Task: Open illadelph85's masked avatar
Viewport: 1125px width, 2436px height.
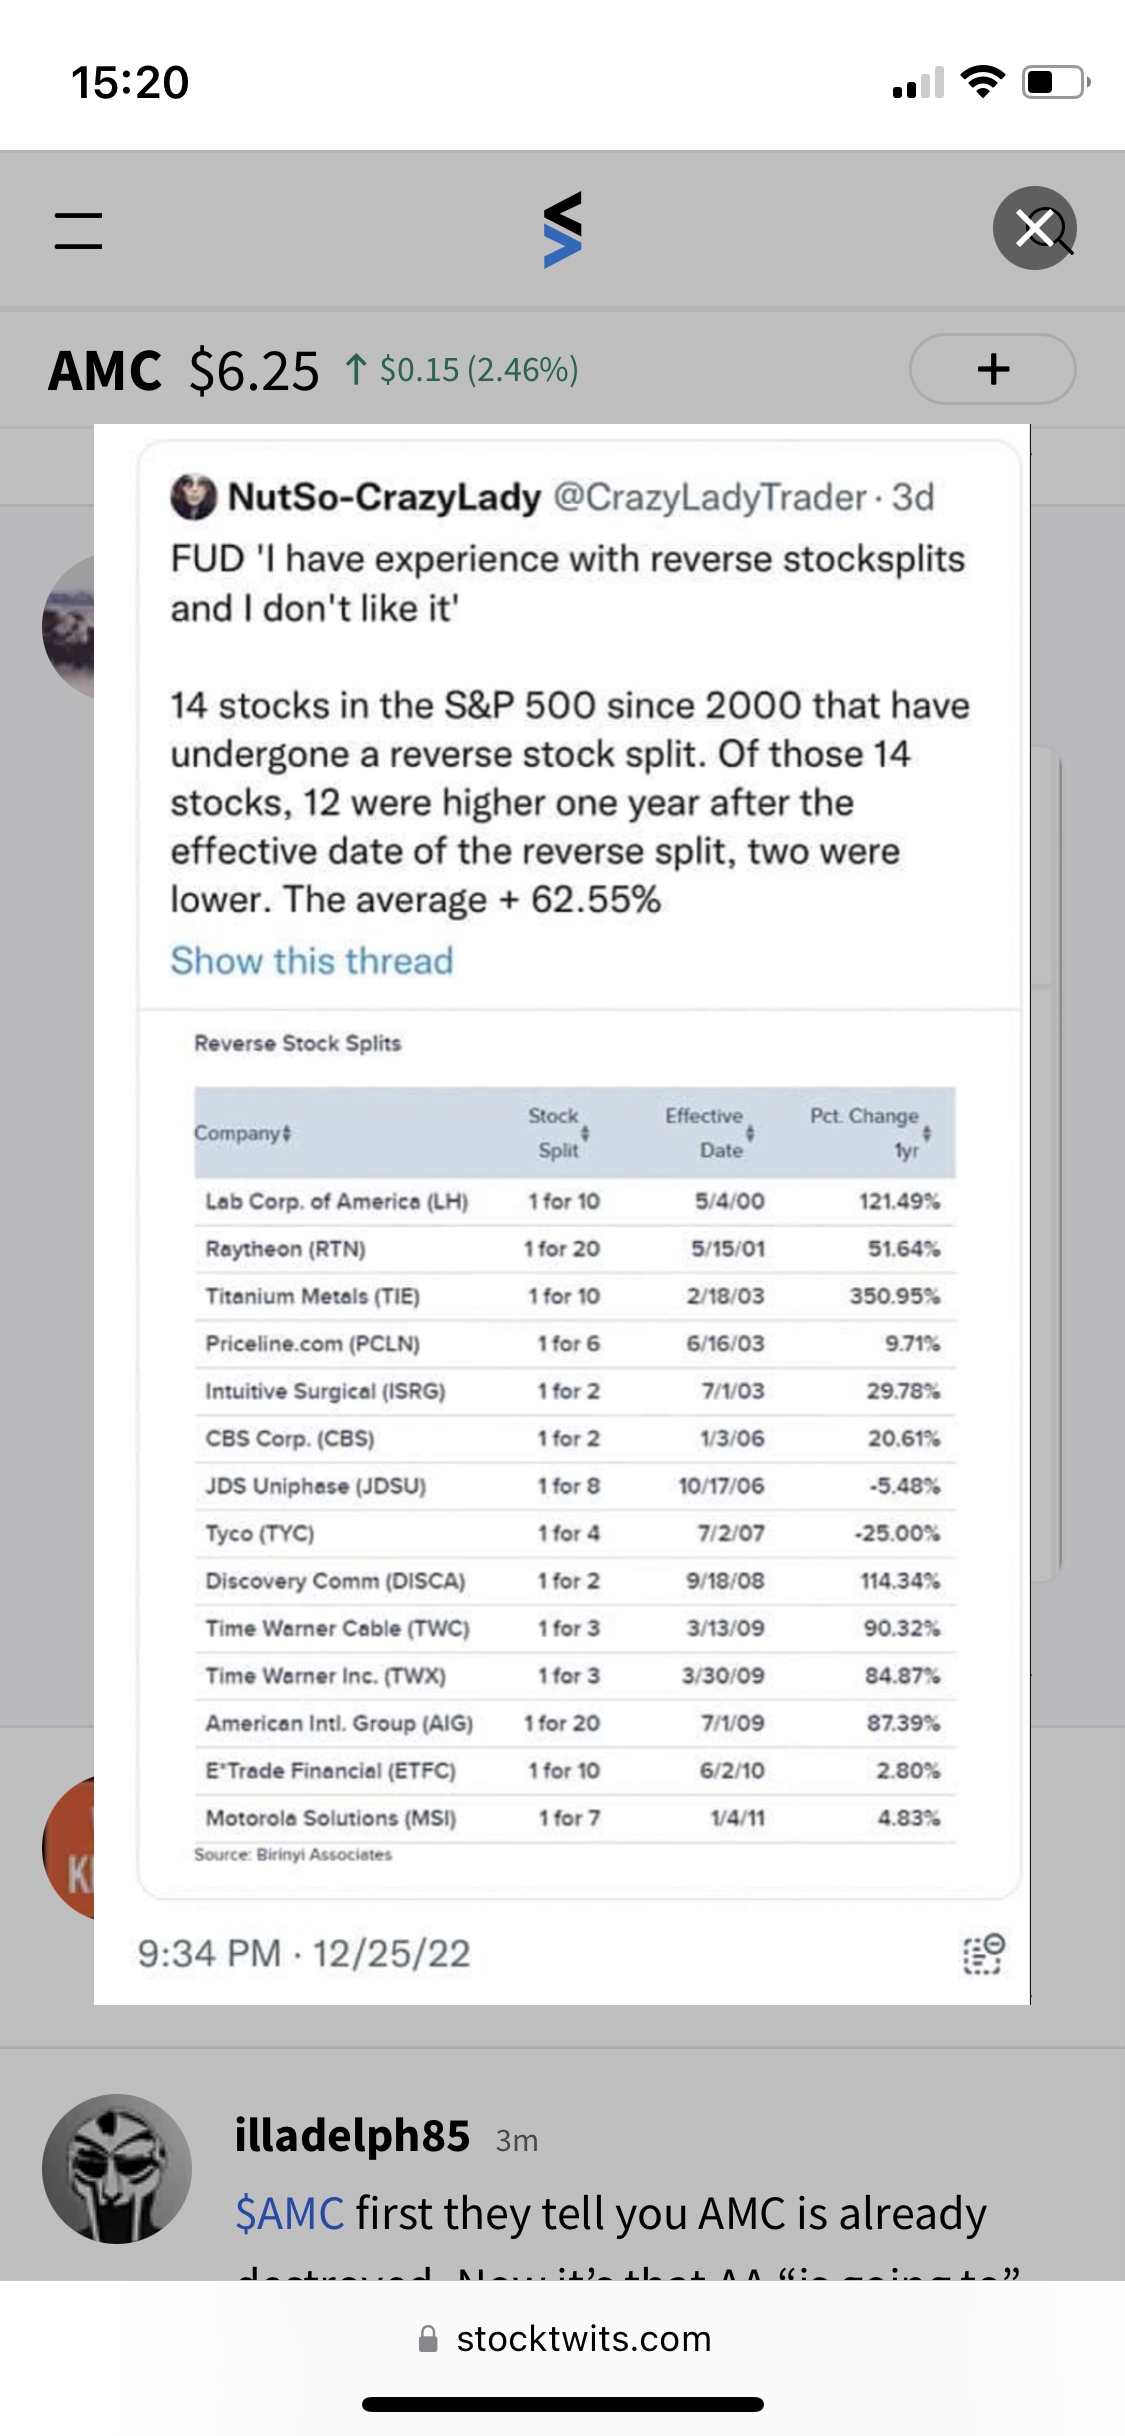Action: pyautogui.click(x=117, y=2169)
